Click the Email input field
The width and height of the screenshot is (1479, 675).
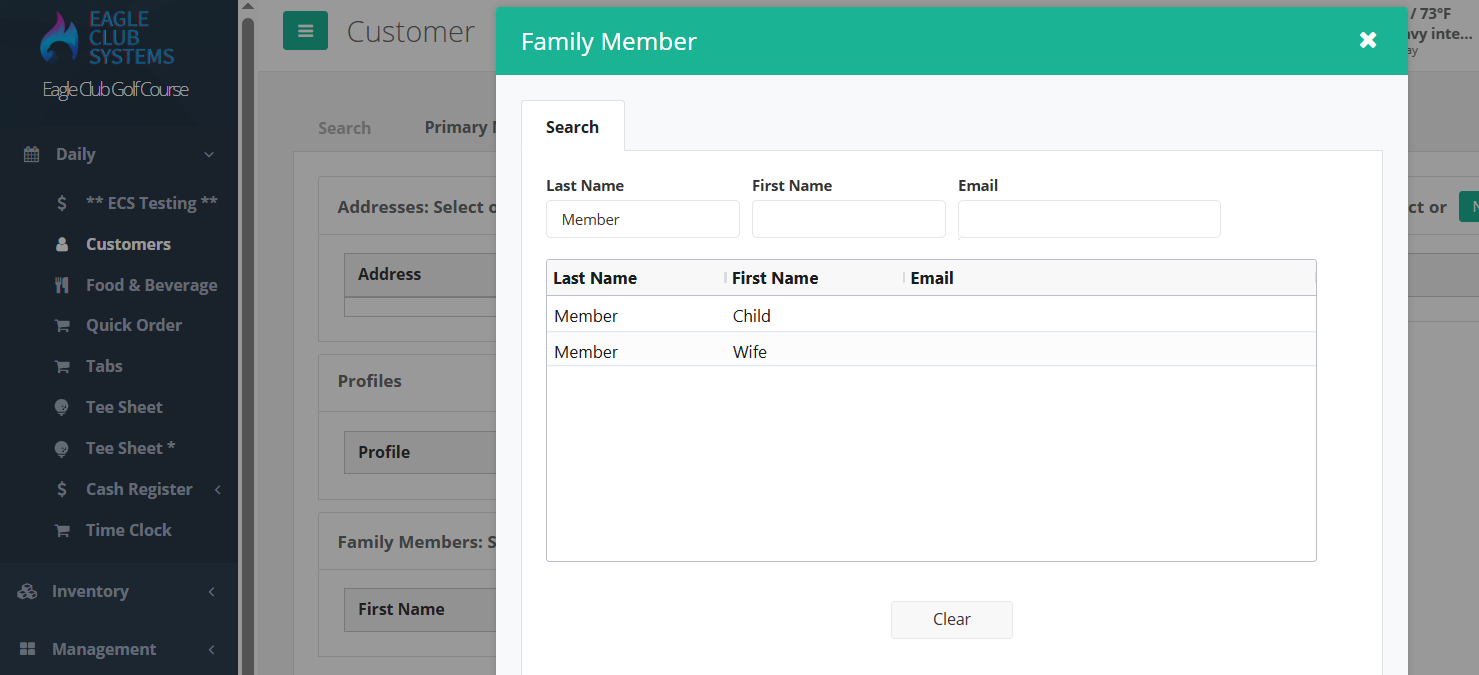(x=1089, y=219)
